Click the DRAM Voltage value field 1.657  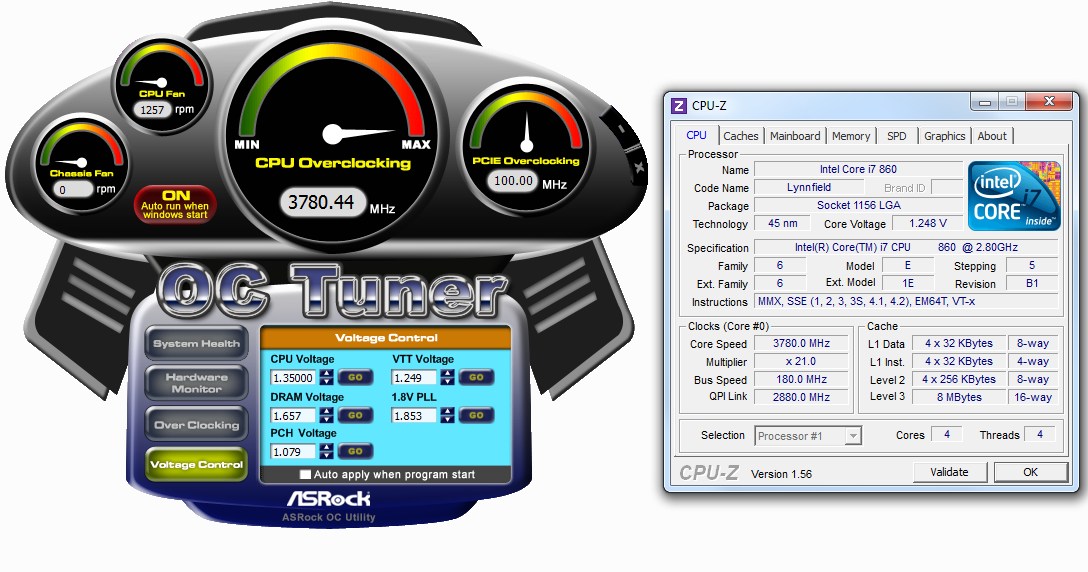click(294, 415)
